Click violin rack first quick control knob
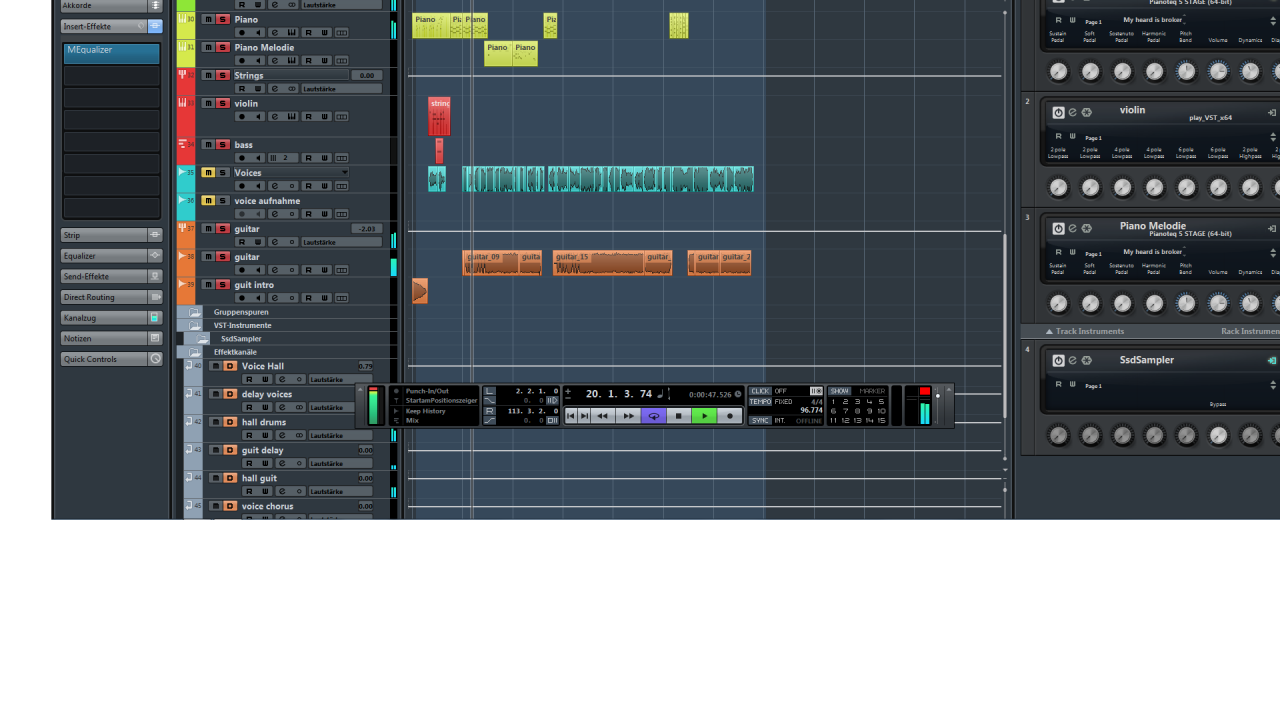The height and width of the screenshot is (720, 1280). 1058,188
